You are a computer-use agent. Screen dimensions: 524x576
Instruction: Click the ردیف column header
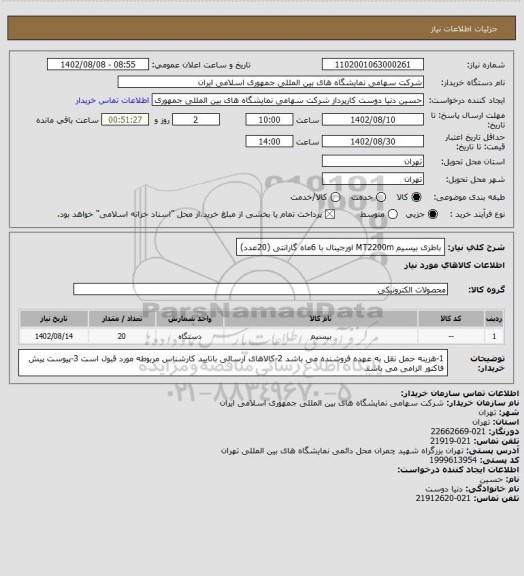(x=494, y=318)
